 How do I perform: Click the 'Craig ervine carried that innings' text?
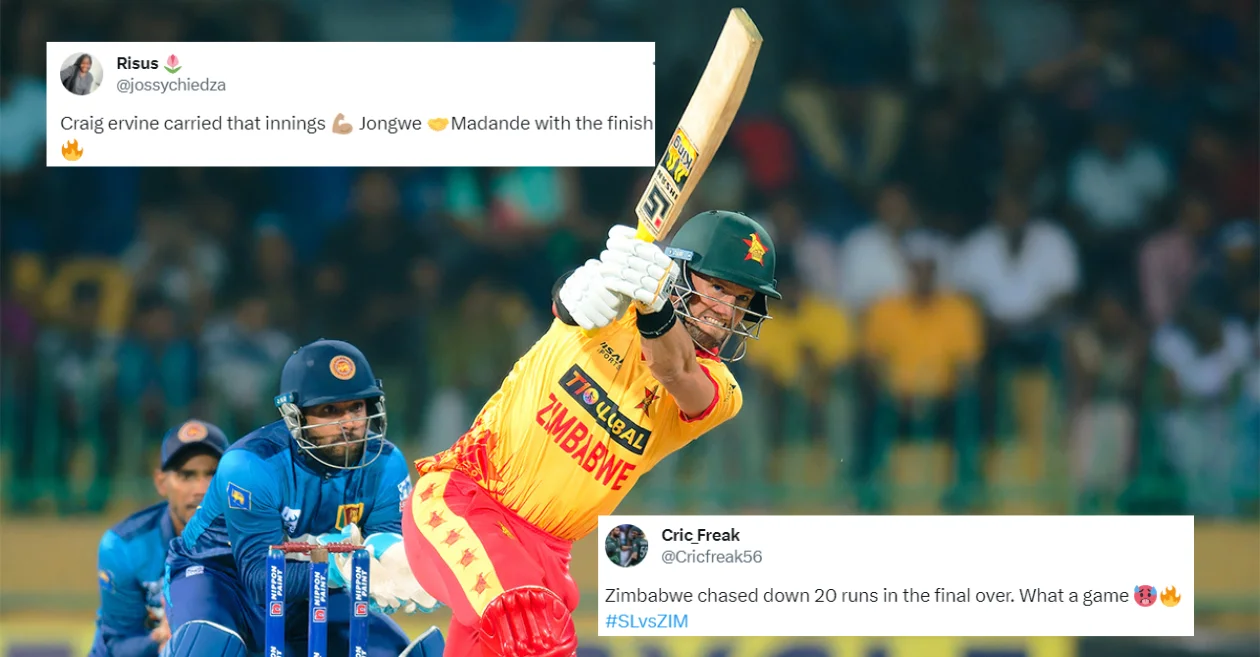click(193, 124)
